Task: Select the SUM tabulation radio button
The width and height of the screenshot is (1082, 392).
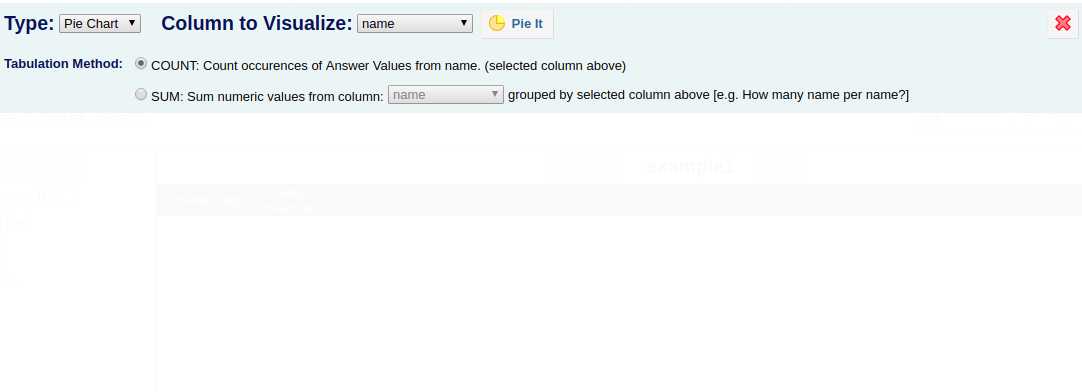Action: tap(141, 94)
